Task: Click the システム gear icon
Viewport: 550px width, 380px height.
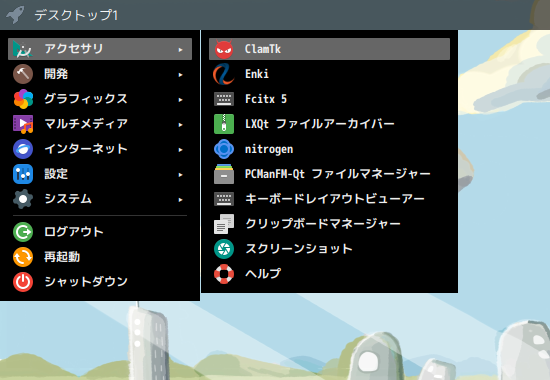Action: [x=23, y=199]
